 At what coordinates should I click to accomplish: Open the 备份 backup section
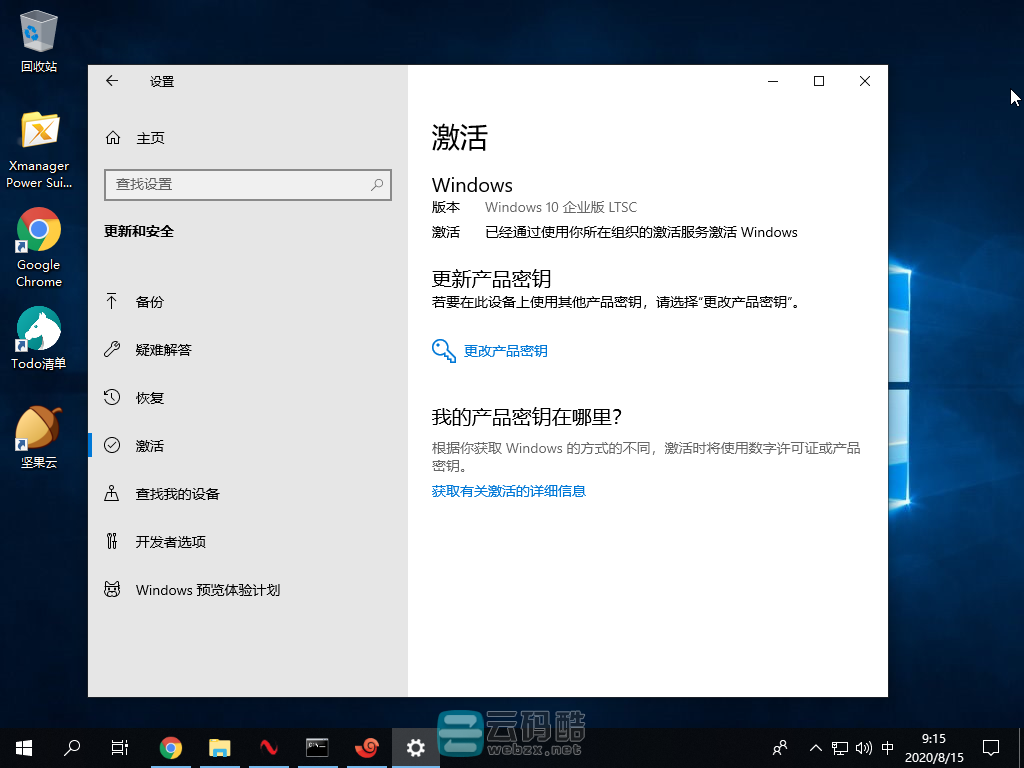pos(149,302)
